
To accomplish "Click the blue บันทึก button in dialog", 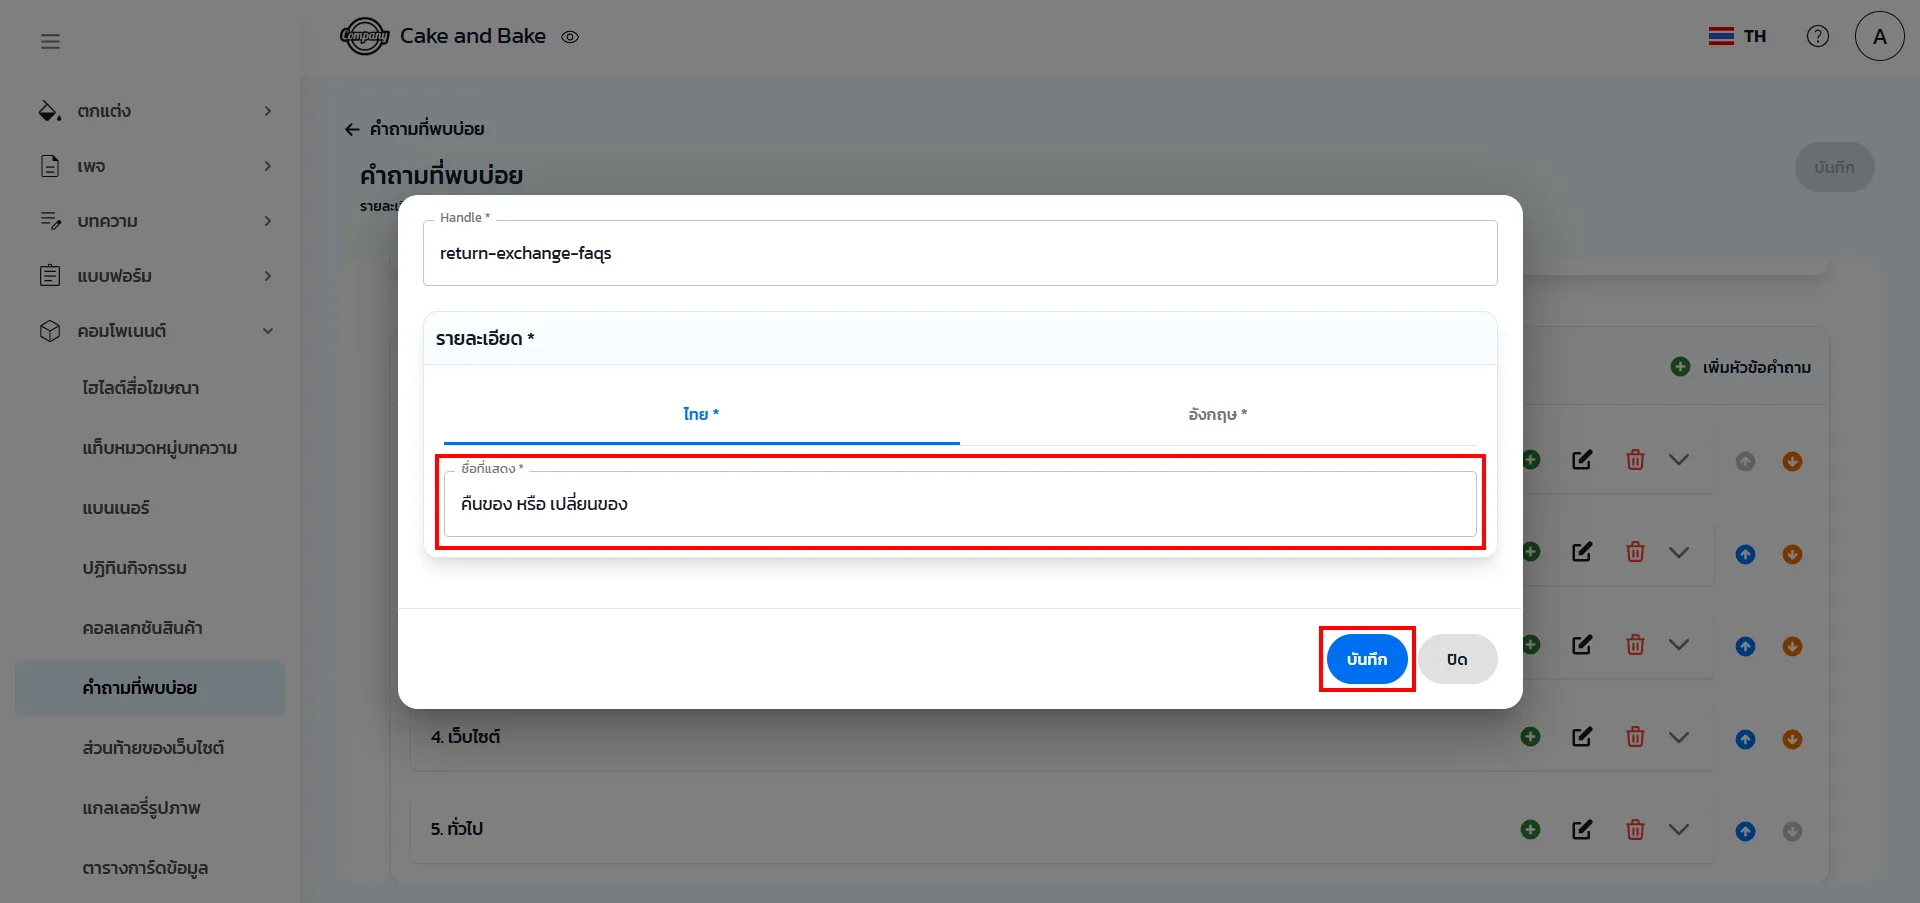I will [1366, 659].
